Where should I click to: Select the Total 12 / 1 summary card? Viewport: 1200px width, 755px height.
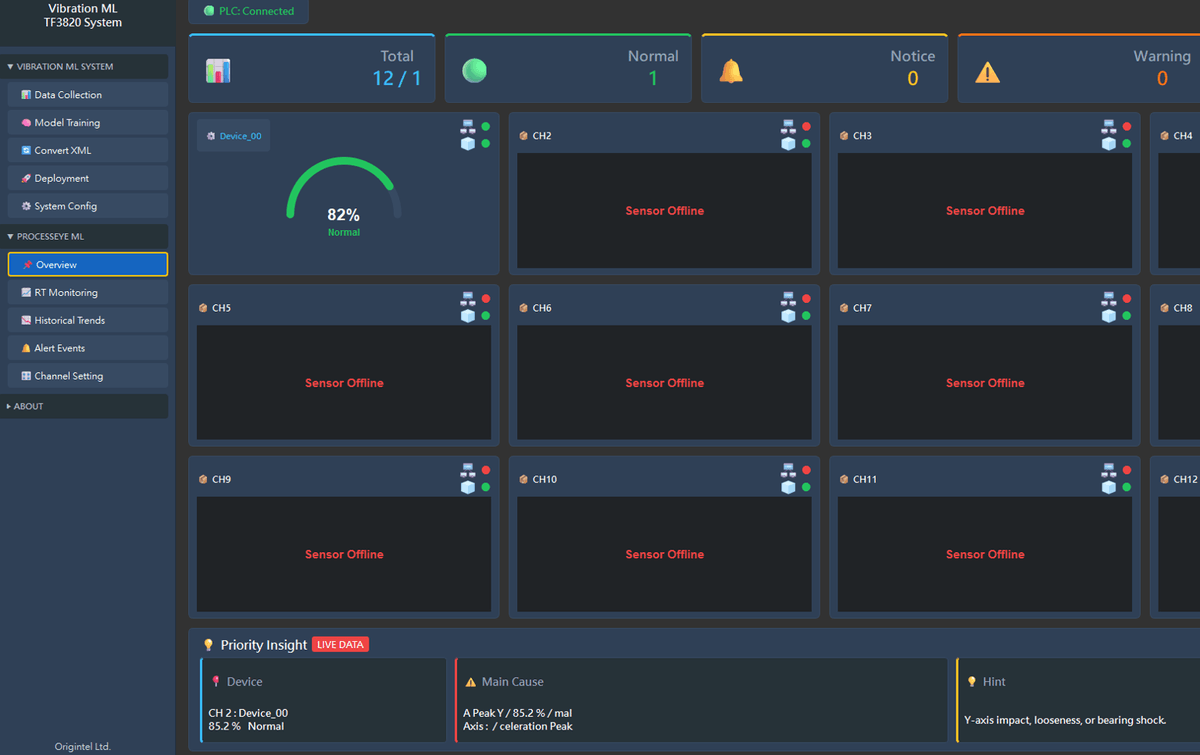pyautogui.click(x=312, y=69)
